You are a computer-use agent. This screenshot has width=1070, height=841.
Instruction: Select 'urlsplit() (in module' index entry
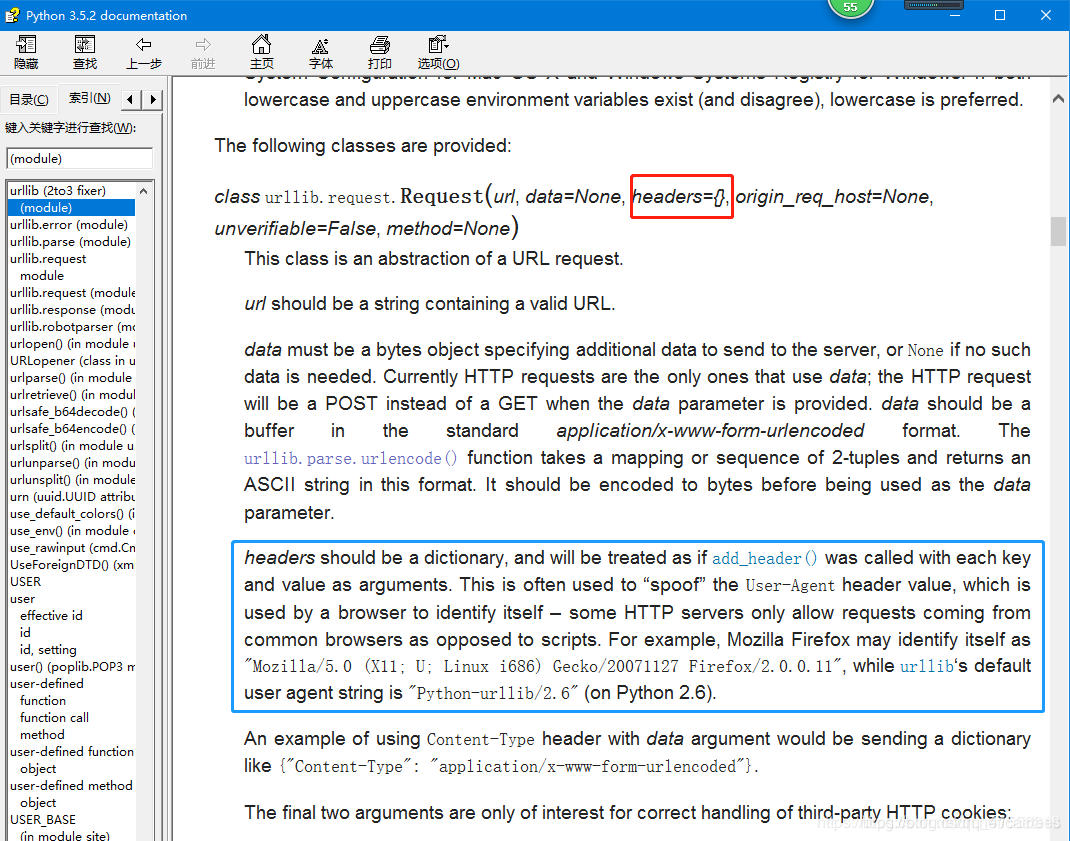point(72,446)
